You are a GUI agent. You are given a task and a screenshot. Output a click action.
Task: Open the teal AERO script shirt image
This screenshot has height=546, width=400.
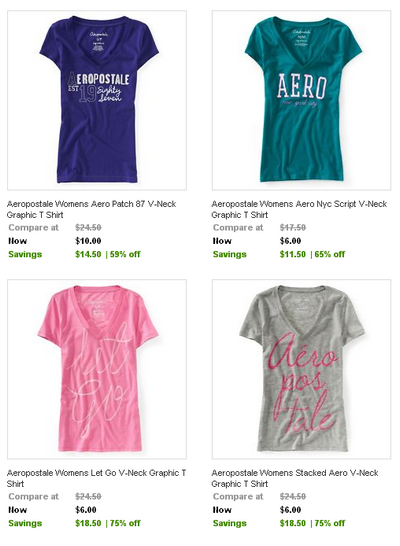coord(301,100)
